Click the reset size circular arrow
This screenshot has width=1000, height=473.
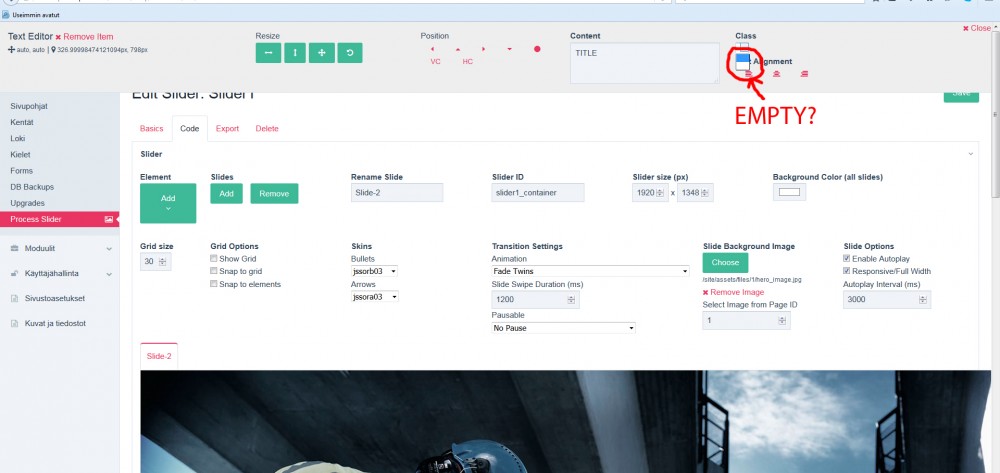pos(349,53)
